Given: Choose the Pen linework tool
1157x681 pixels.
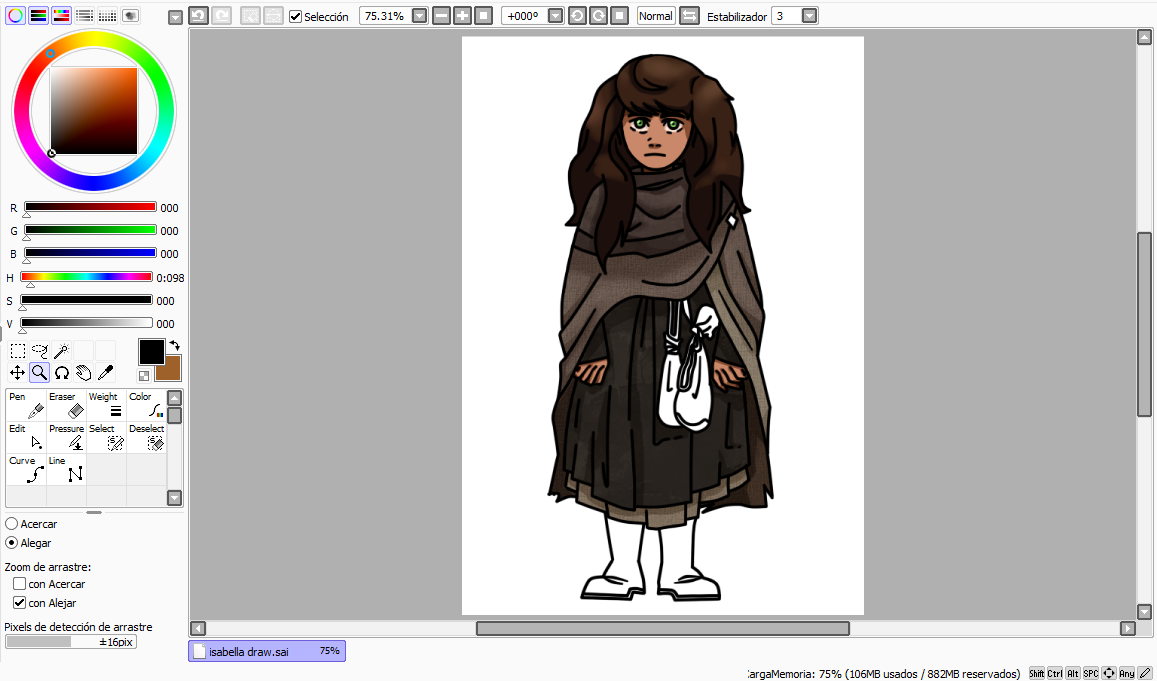Looking at the screenshot, I should coord(27,405).
